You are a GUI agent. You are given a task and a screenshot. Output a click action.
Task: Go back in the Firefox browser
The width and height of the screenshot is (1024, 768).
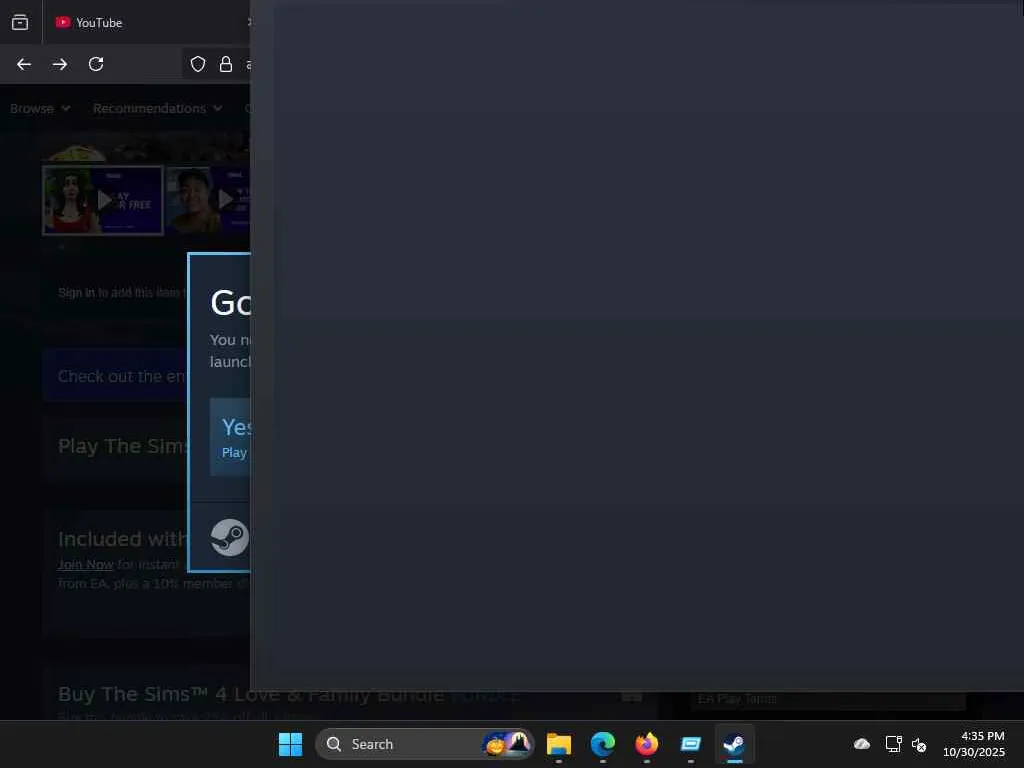point(24,64)
